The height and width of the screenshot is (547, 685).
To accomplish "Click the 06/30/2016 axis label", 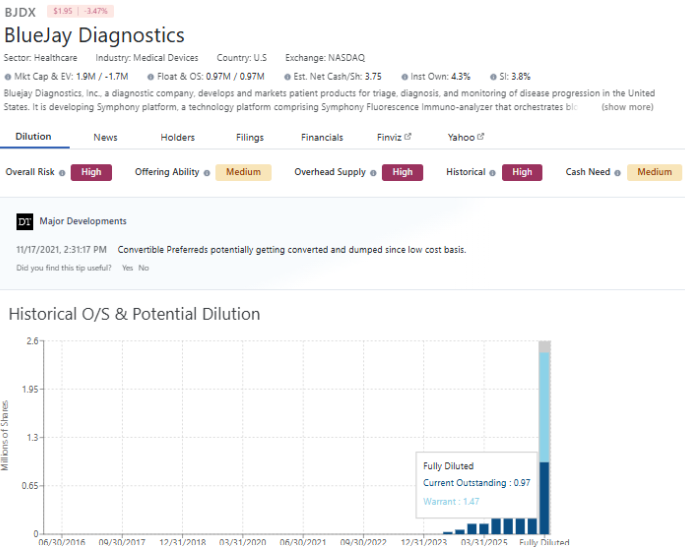I will (x=62, y=542).
